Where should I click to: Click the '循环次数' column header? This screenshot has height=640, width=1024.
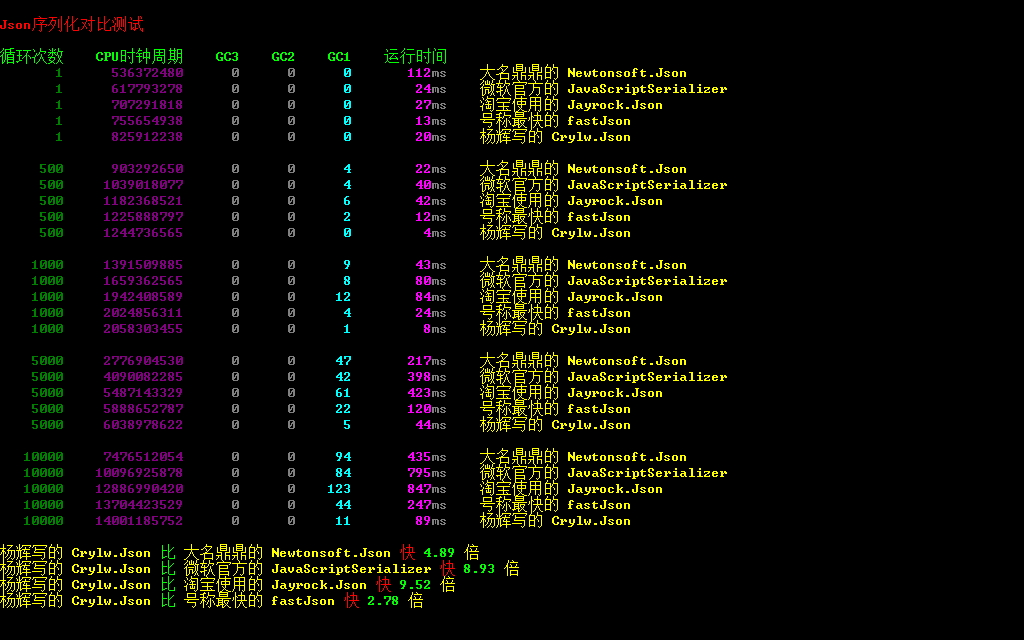click(x=32, y=57)
